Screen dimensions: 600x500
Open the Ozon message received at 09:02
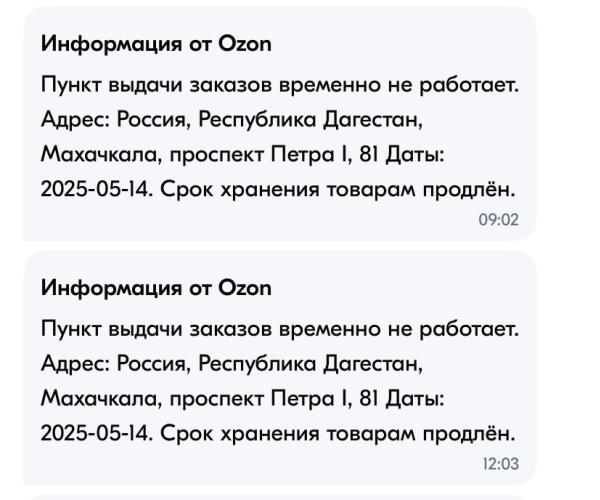coord(280,124)
